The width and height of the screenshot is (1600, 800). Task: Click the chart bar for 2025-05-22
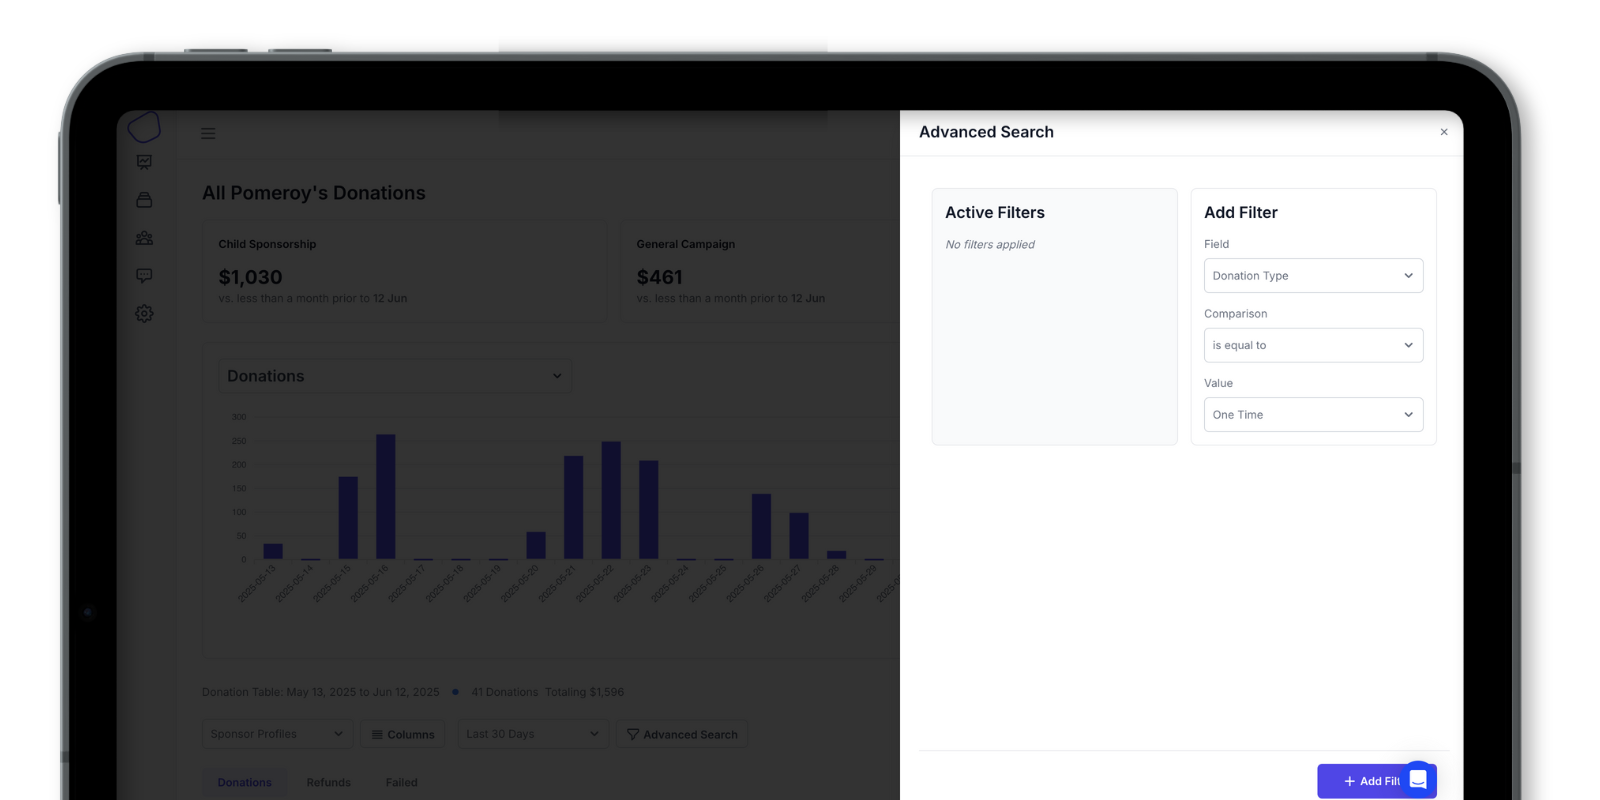click(x=611, y=500)
